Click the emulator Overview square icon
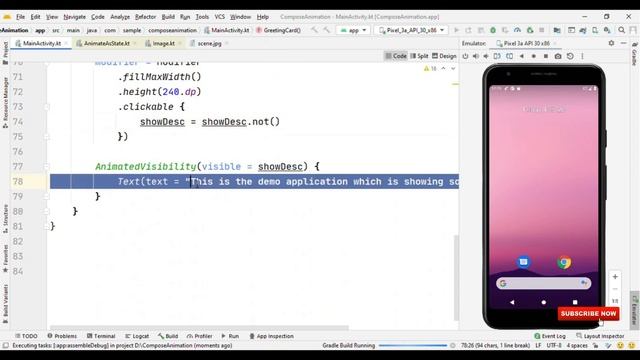Viewport: 640px width, 360px height. [x=546, y=56]
